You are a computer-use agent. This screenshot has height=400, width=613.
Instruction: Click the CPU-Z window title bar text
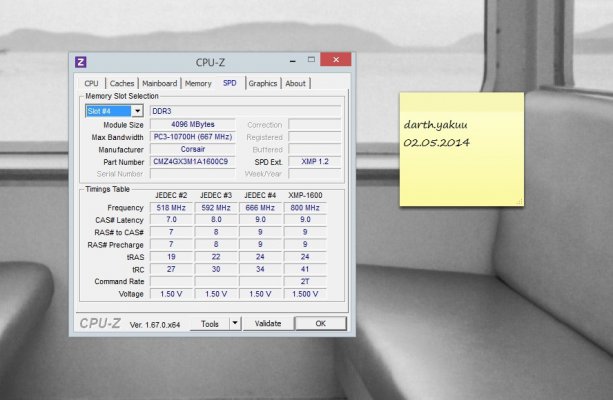pos(210,62)
